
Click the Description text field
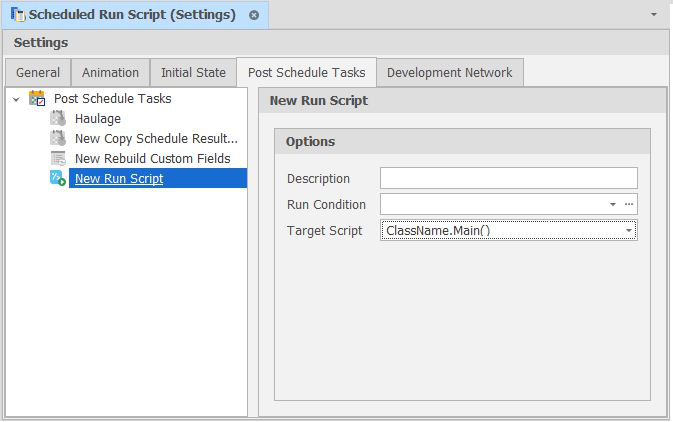click(x=508, y=179)
